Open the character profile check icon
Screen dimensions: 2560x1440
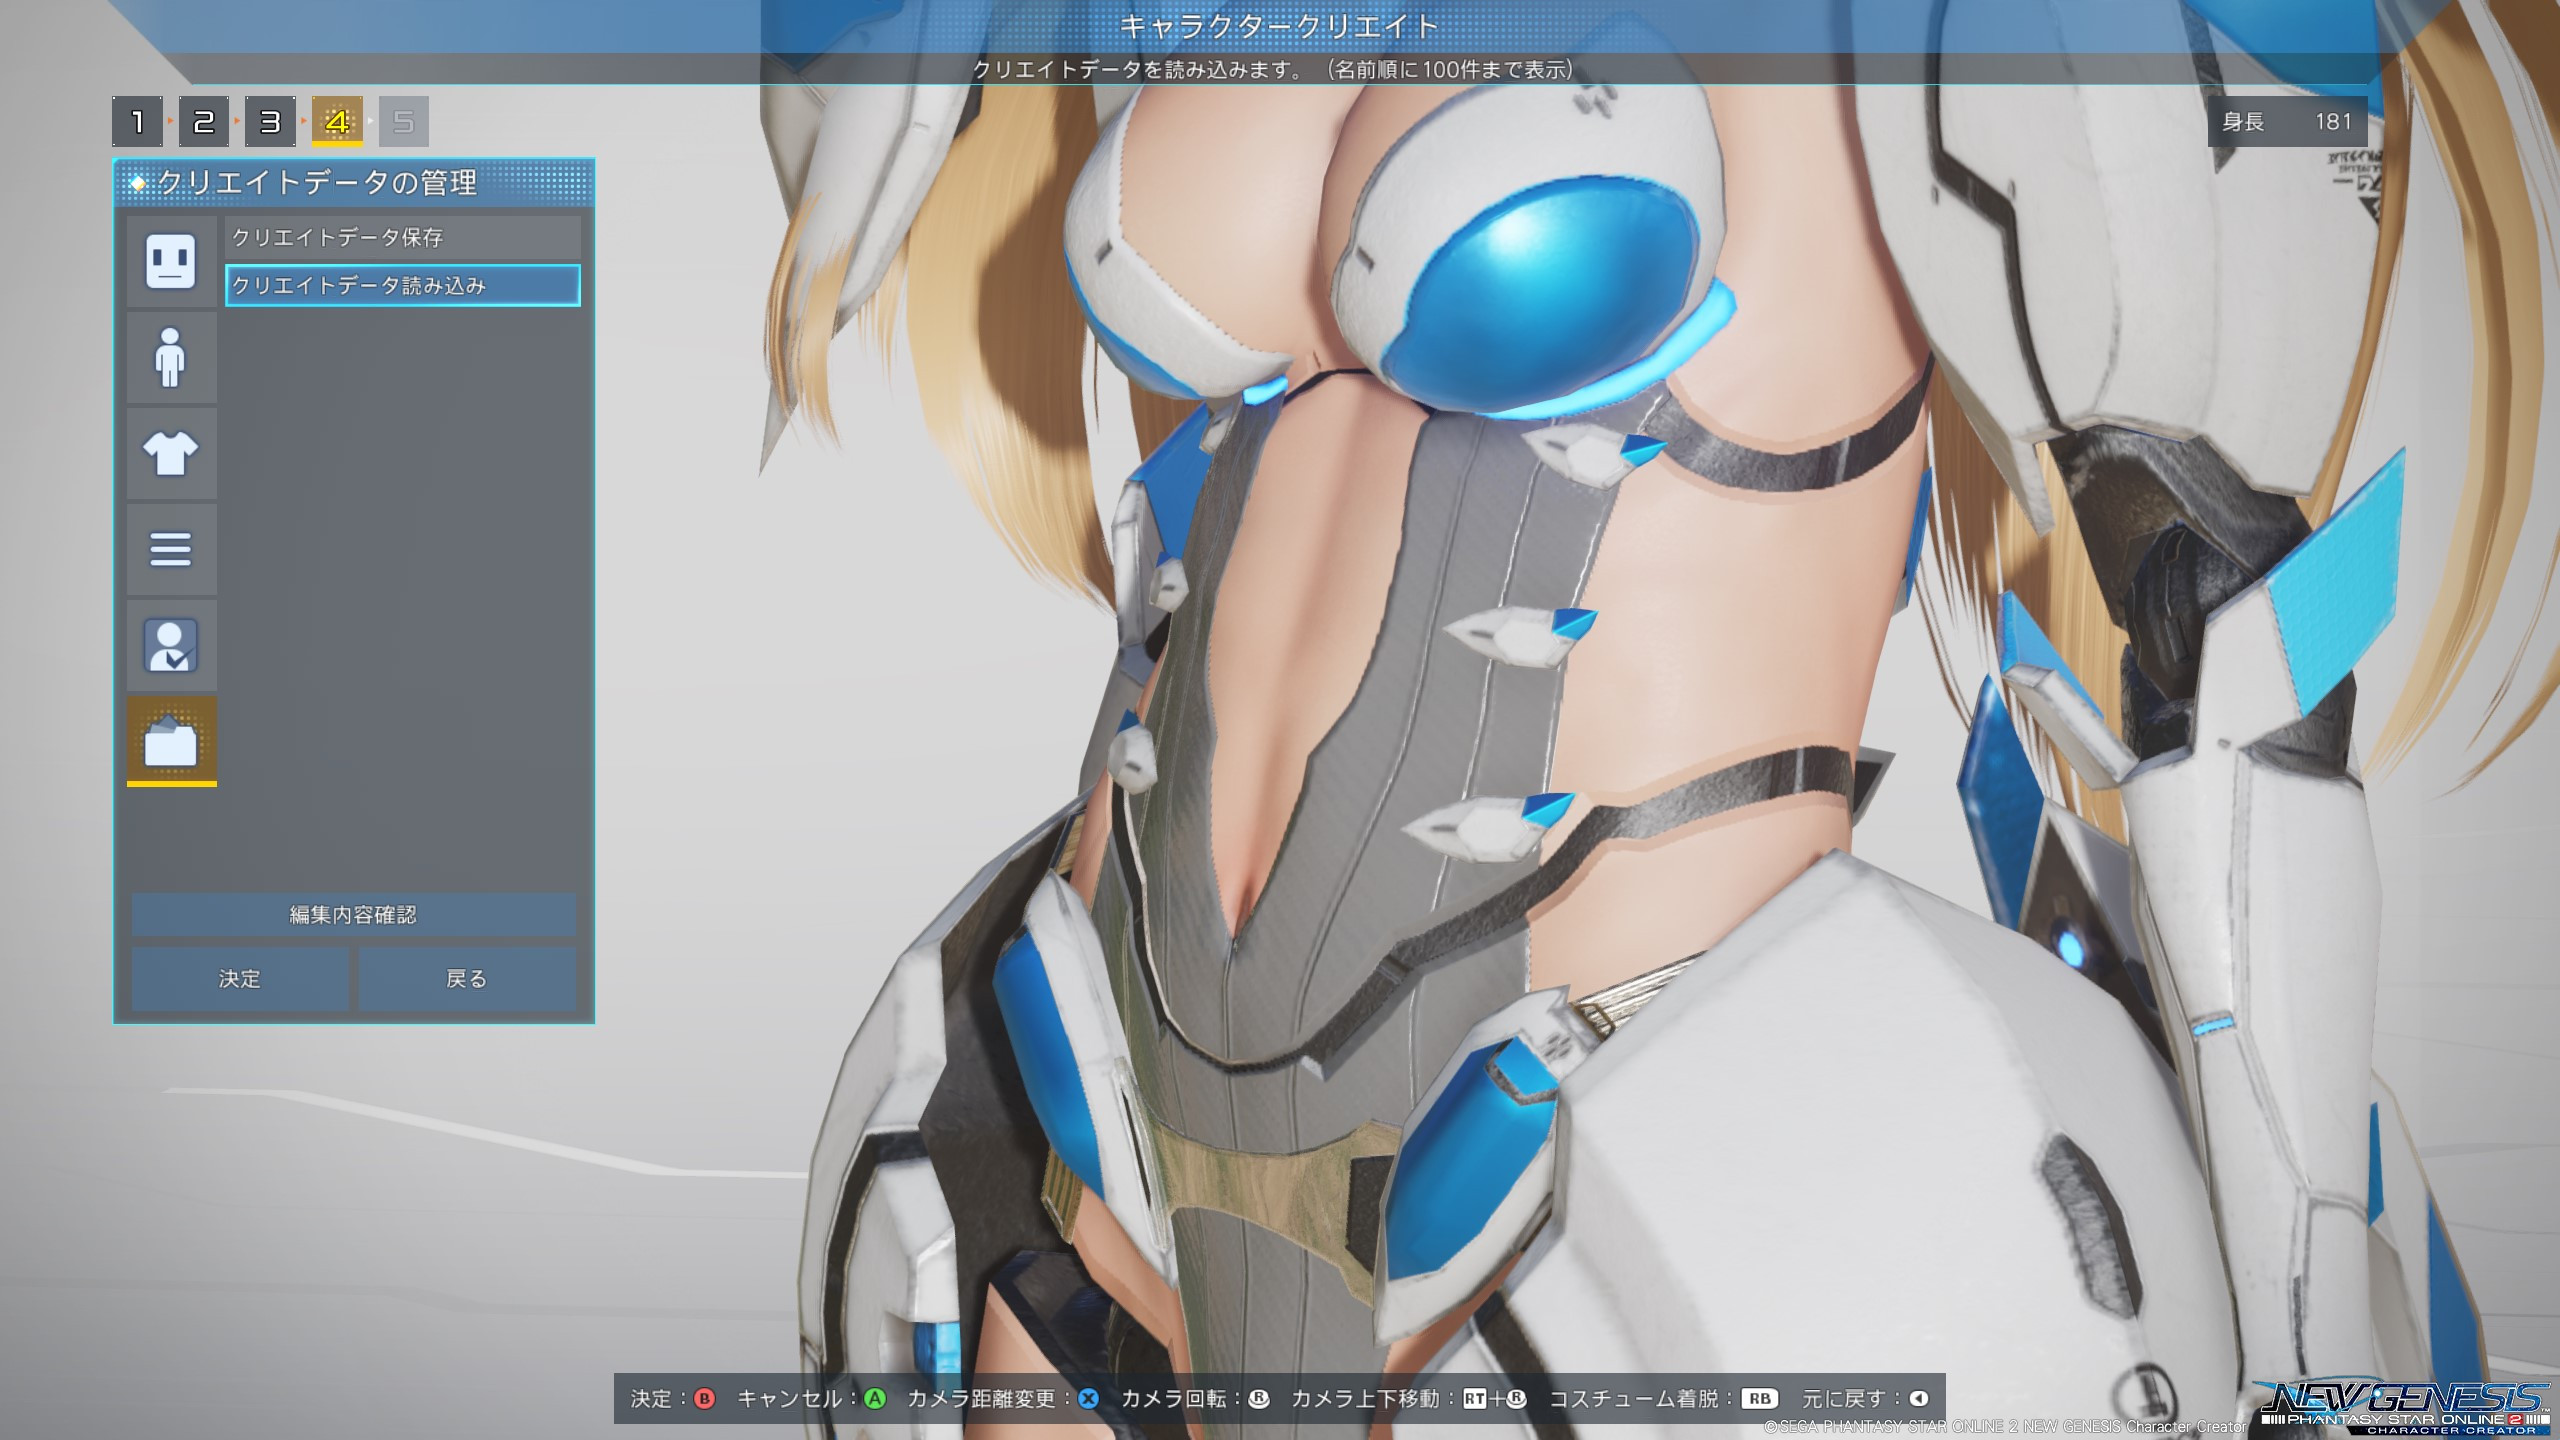point(171,645)
